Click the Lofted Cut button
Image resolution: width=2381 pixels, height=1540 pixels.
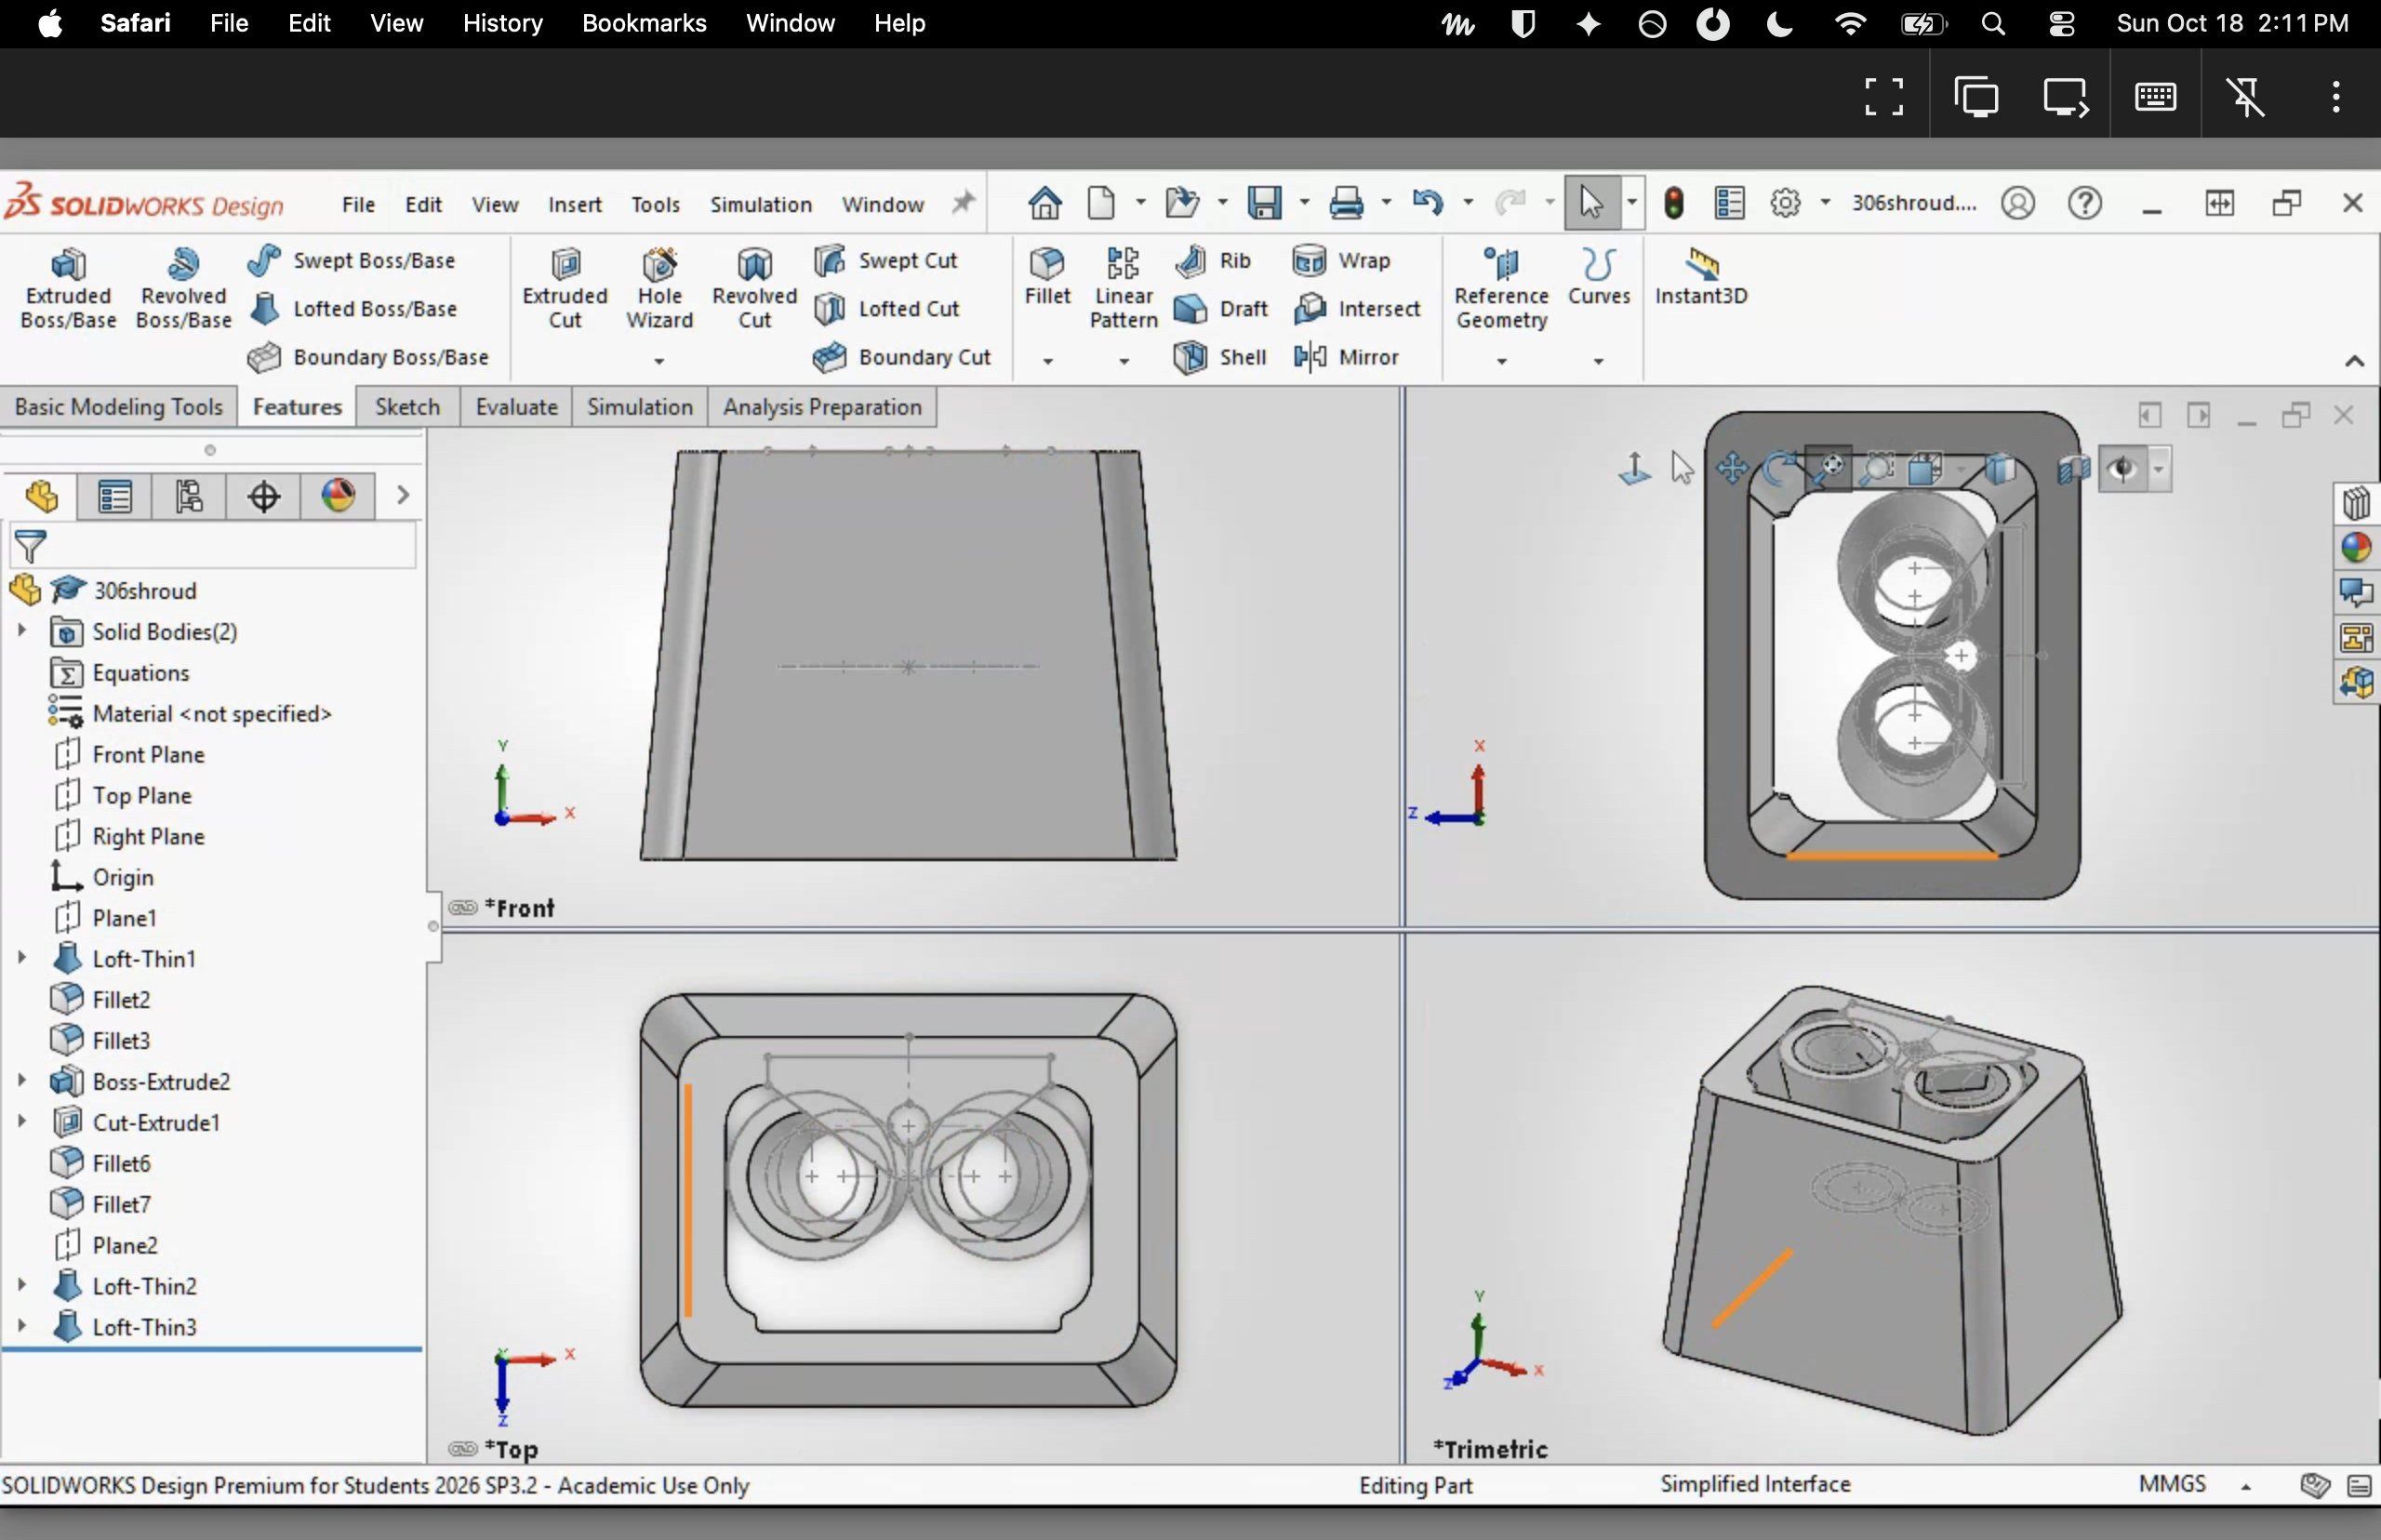[x=887, y=309]
